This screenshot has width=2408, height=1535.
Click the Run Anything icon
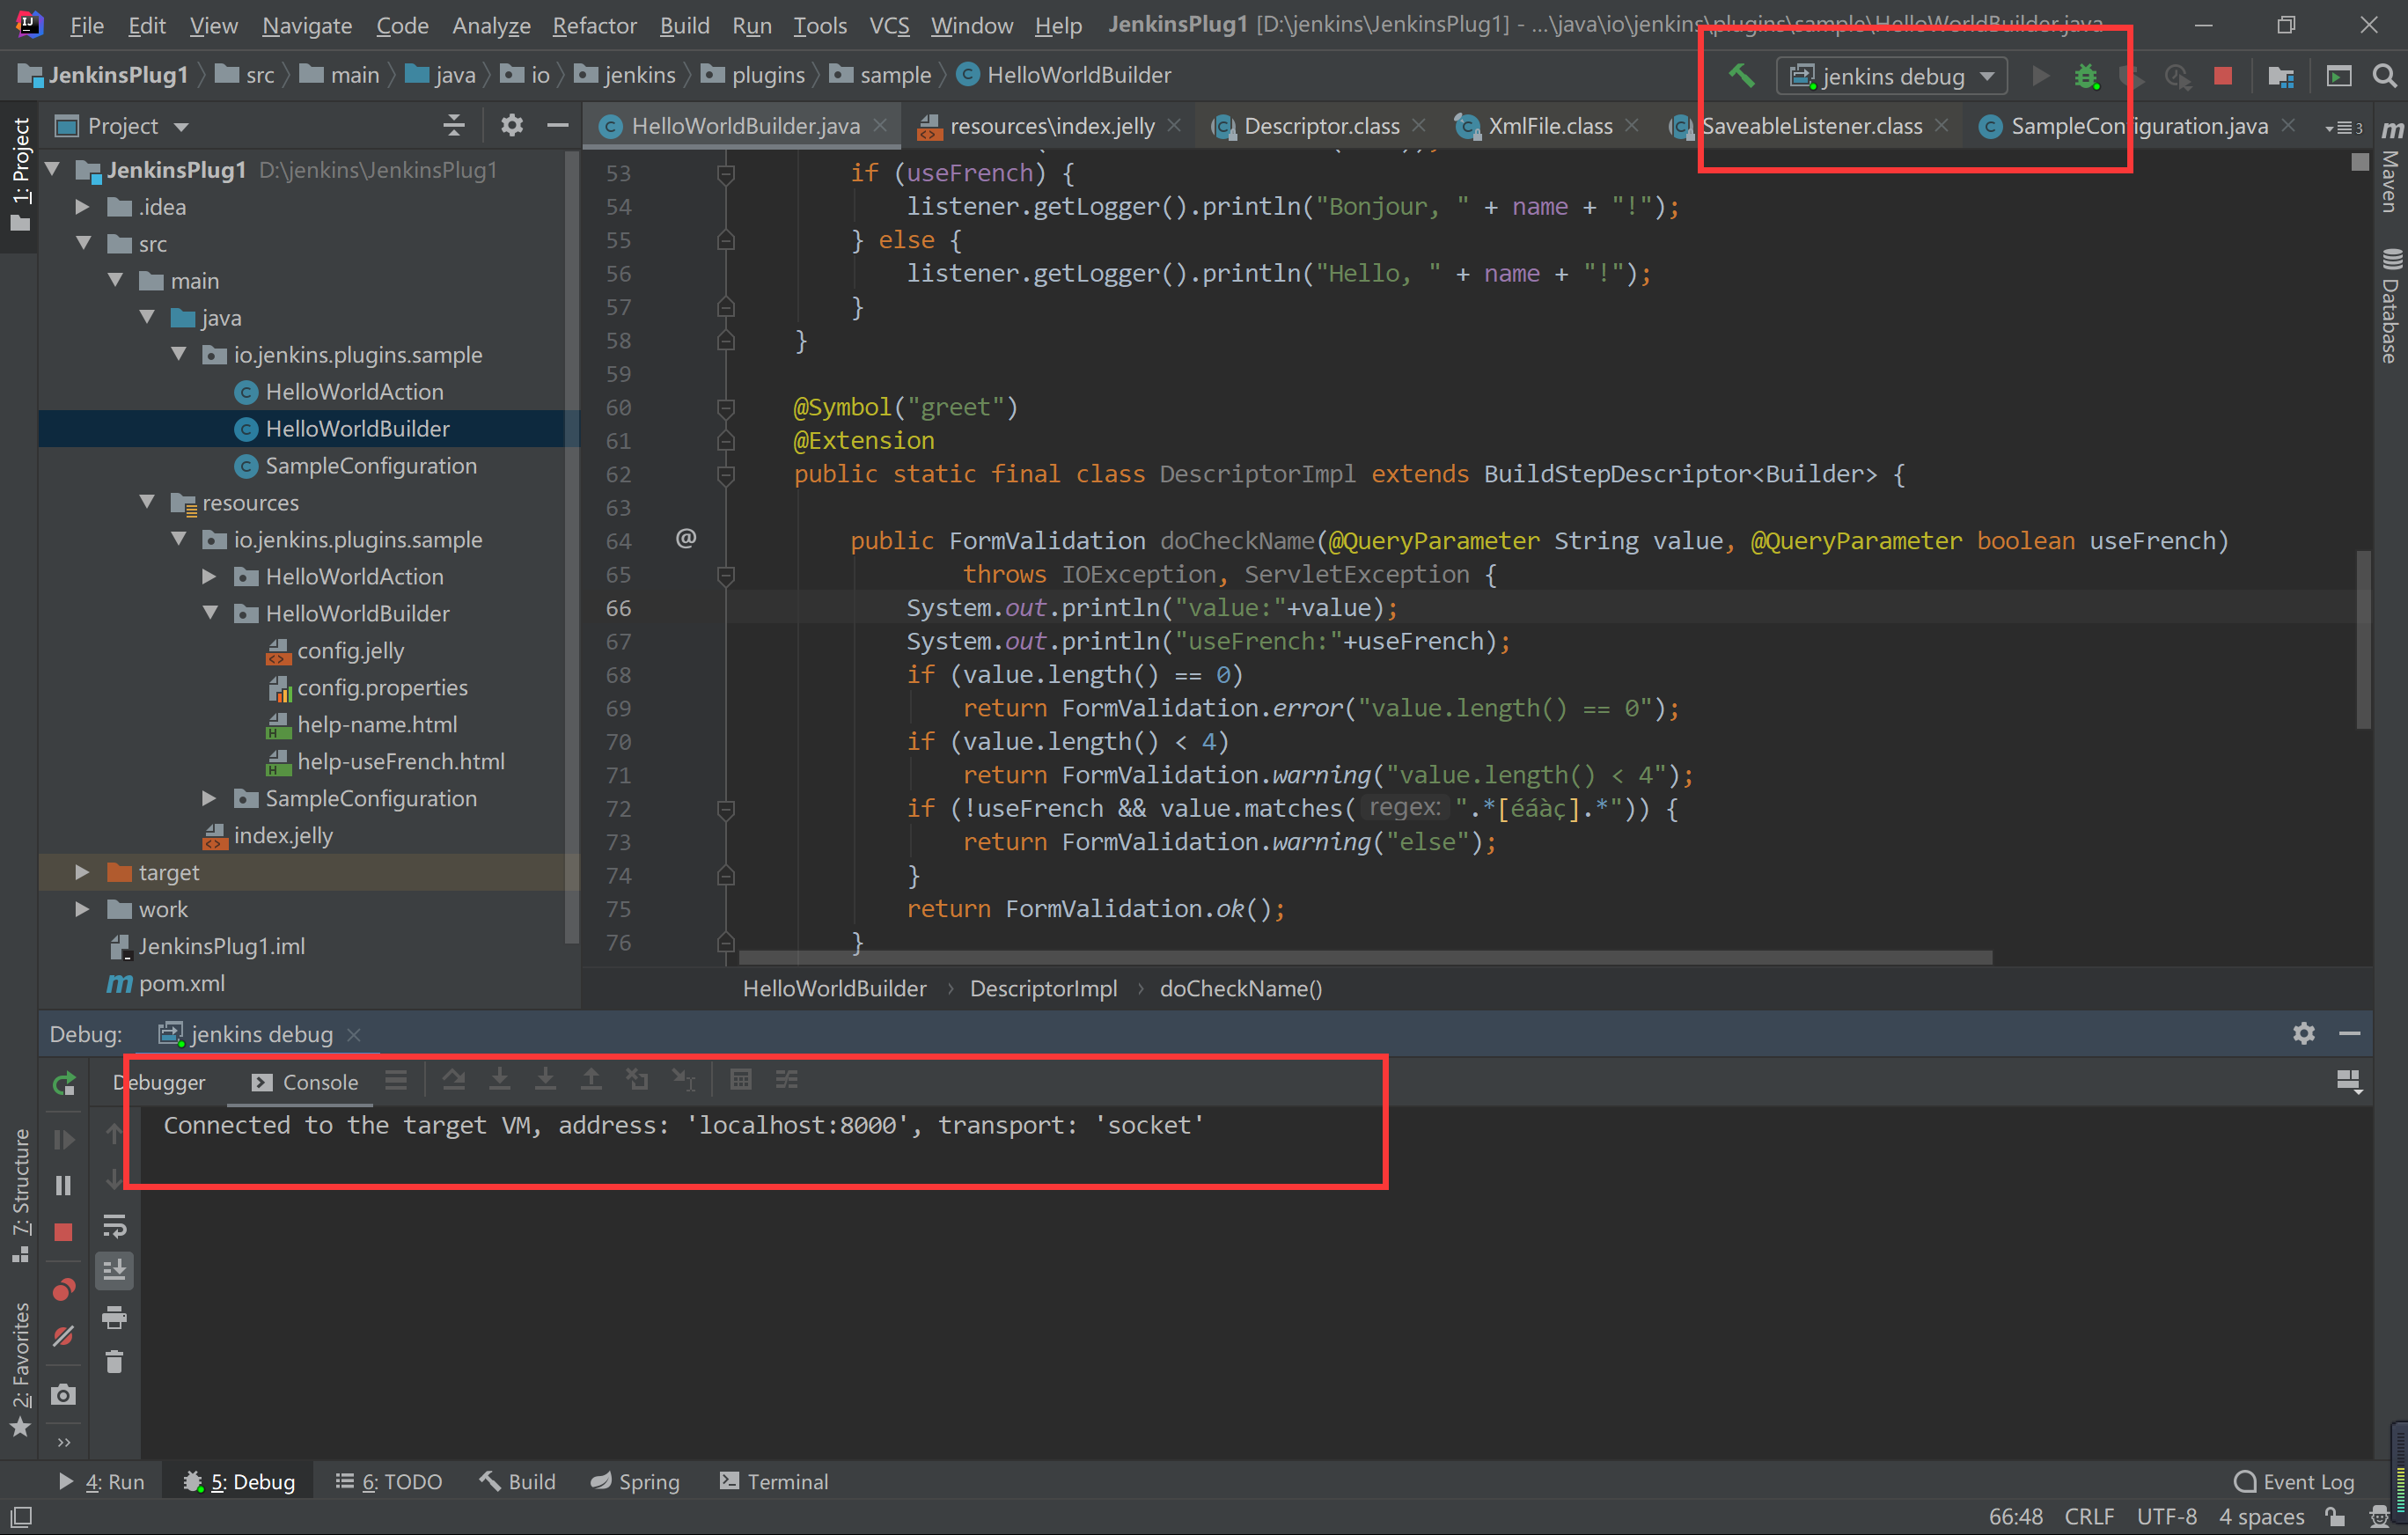coord(2338,76)
